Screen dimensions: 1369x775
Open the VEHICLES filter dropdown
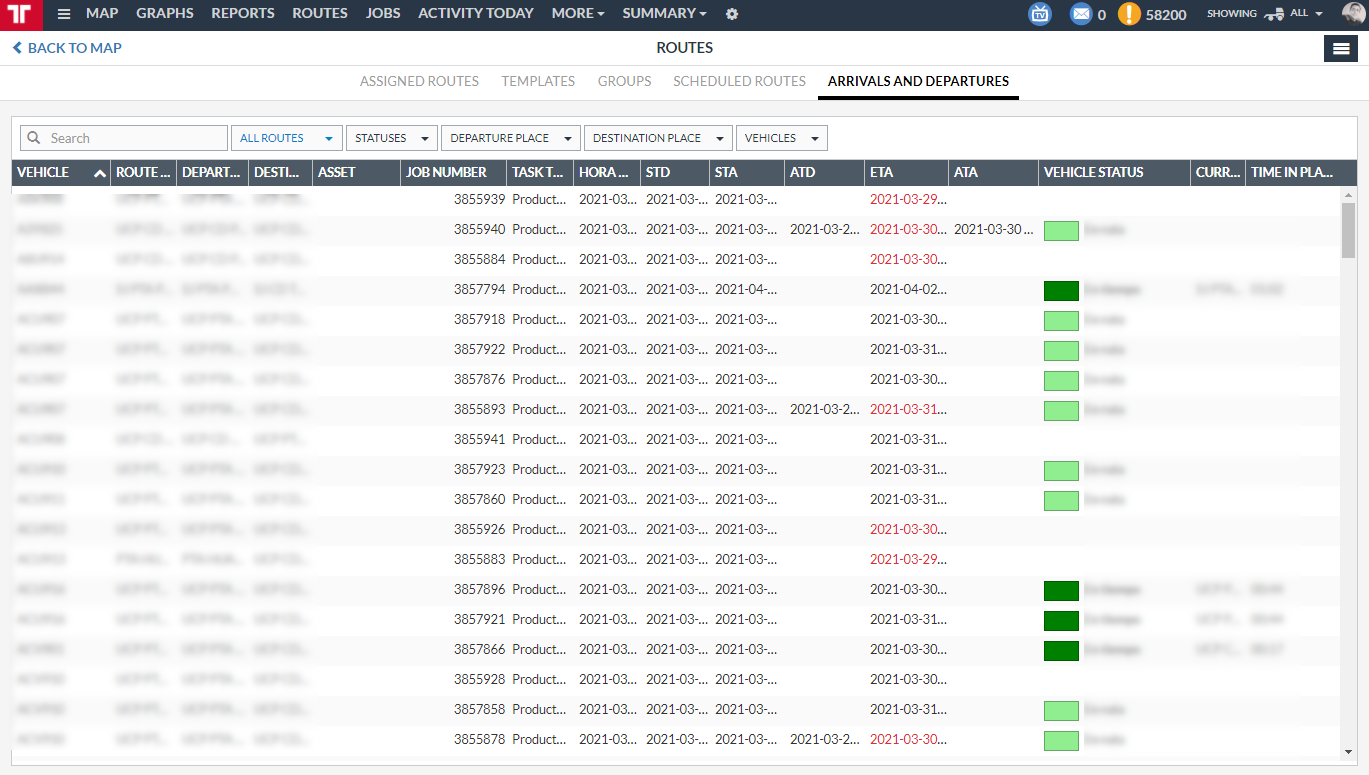click(x=781, y=138)
